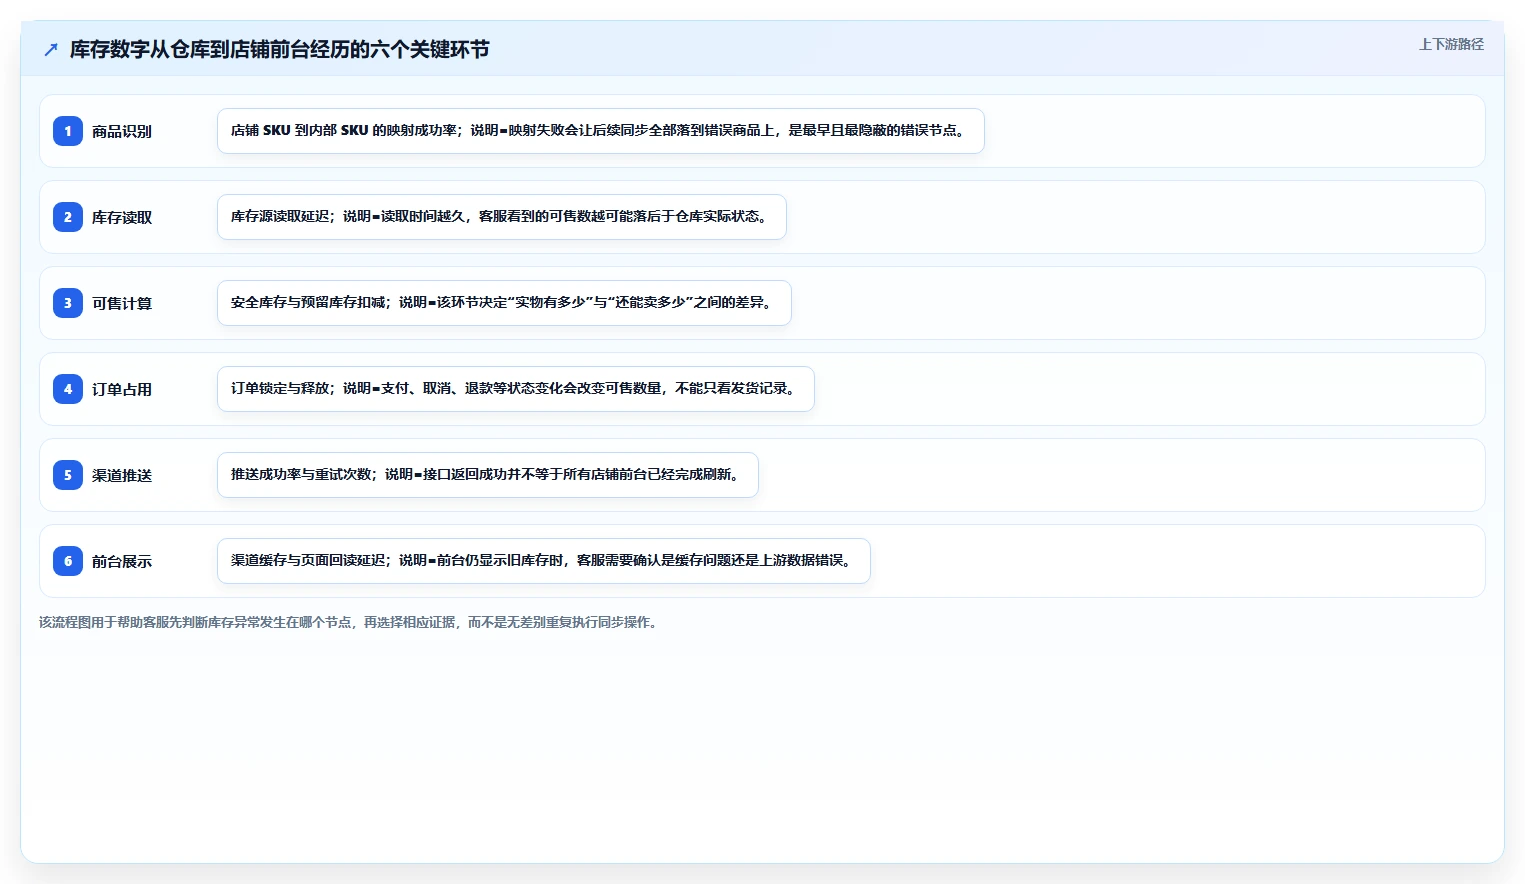Viewport: 1525px width, 884px height.
Task: Click the 推送成功率与重试次数 description box
Action: 488,475
